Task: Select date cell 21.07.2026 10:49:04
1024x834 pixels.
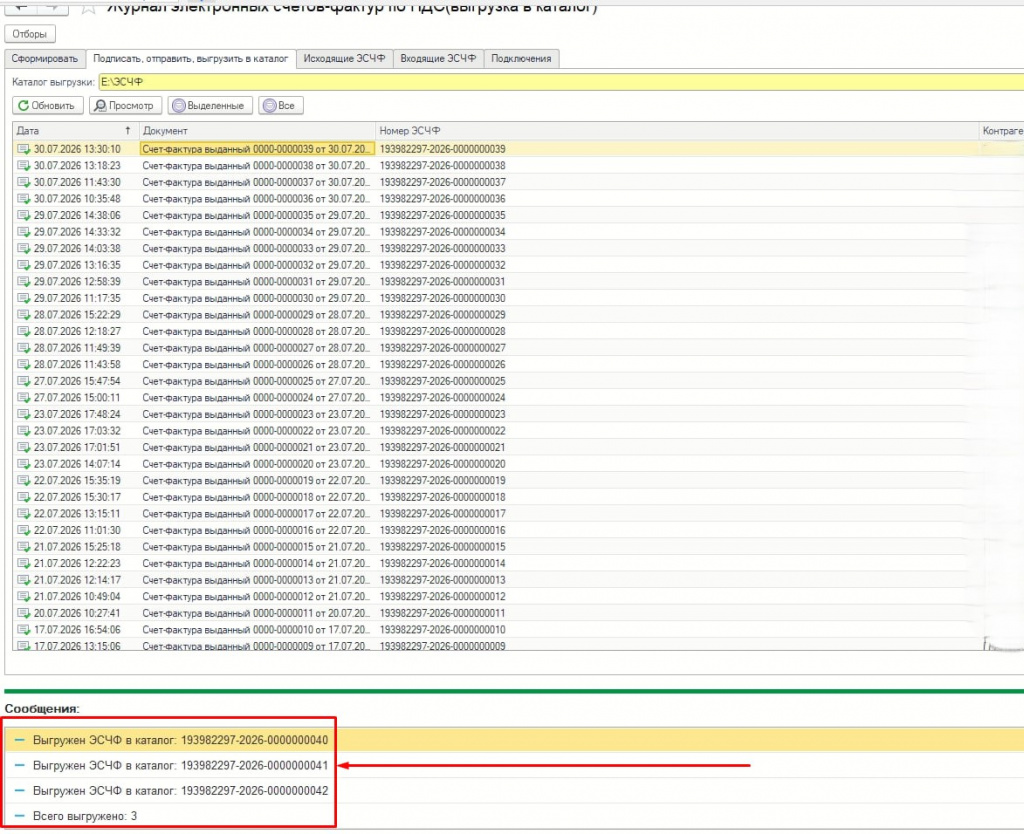Action: (77, 597)
